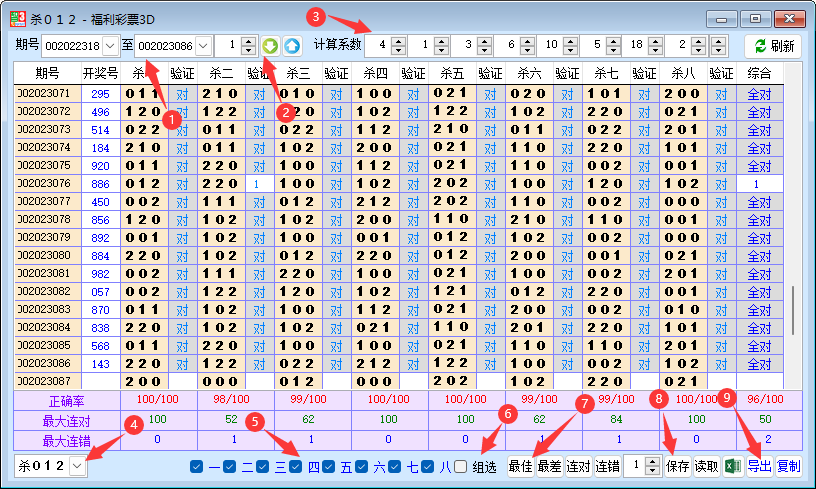
Task: Click the 导出 button
Action: tap(760, 466)
